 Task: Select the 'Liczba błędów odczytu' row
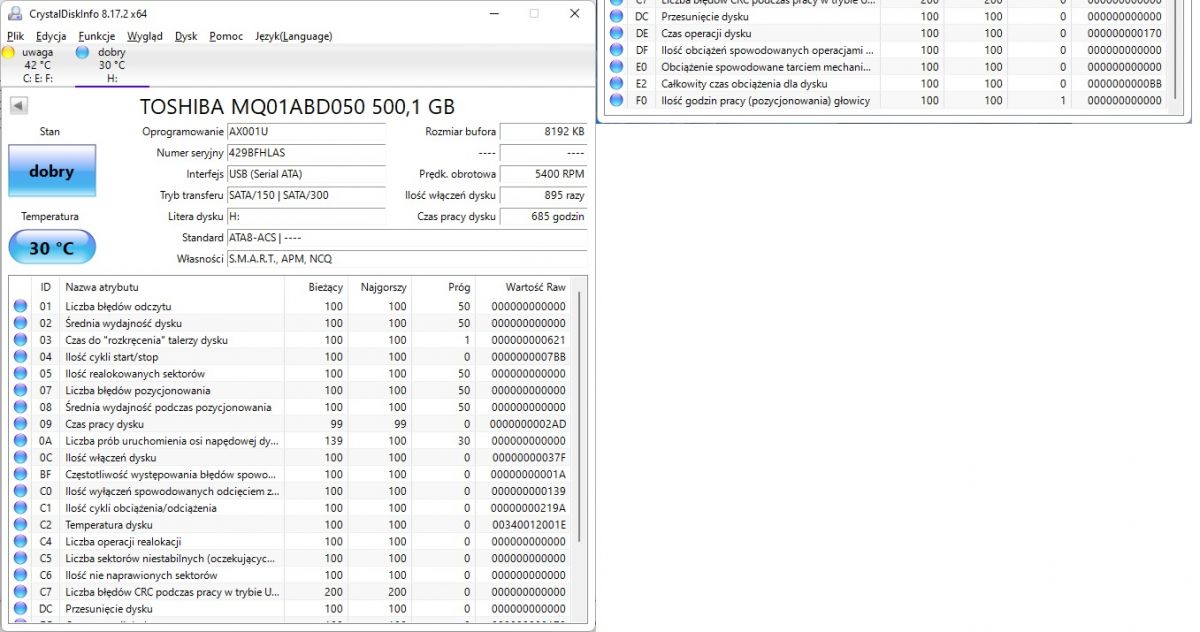pyautogui.click(x=290, y=306)
